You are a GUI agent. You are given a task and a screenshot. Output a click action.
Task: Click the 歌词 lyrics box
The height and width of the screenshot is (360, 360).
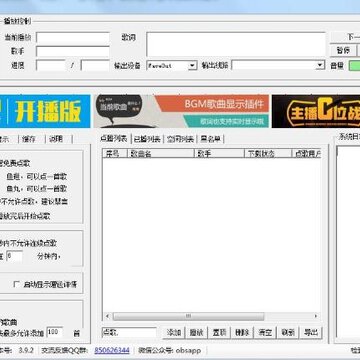tap(236, 44)
